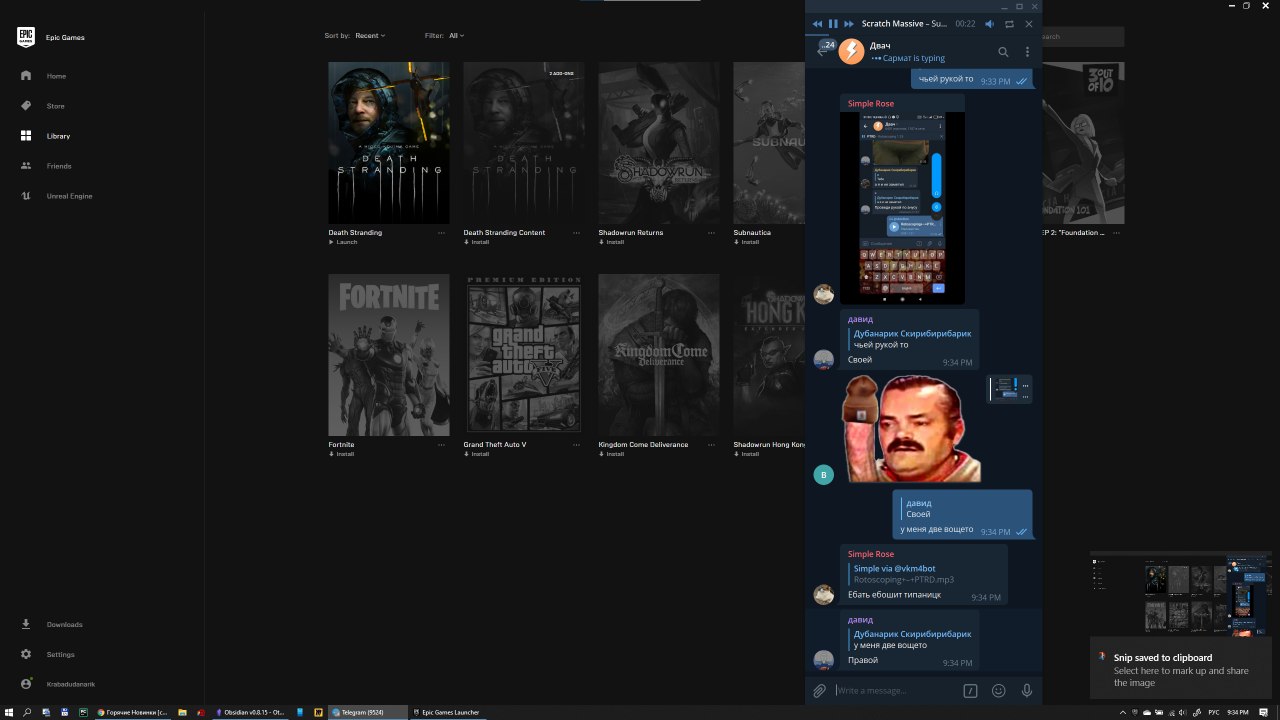
Task: Click the Epic Games logo
Action: (x=26, y=37)
